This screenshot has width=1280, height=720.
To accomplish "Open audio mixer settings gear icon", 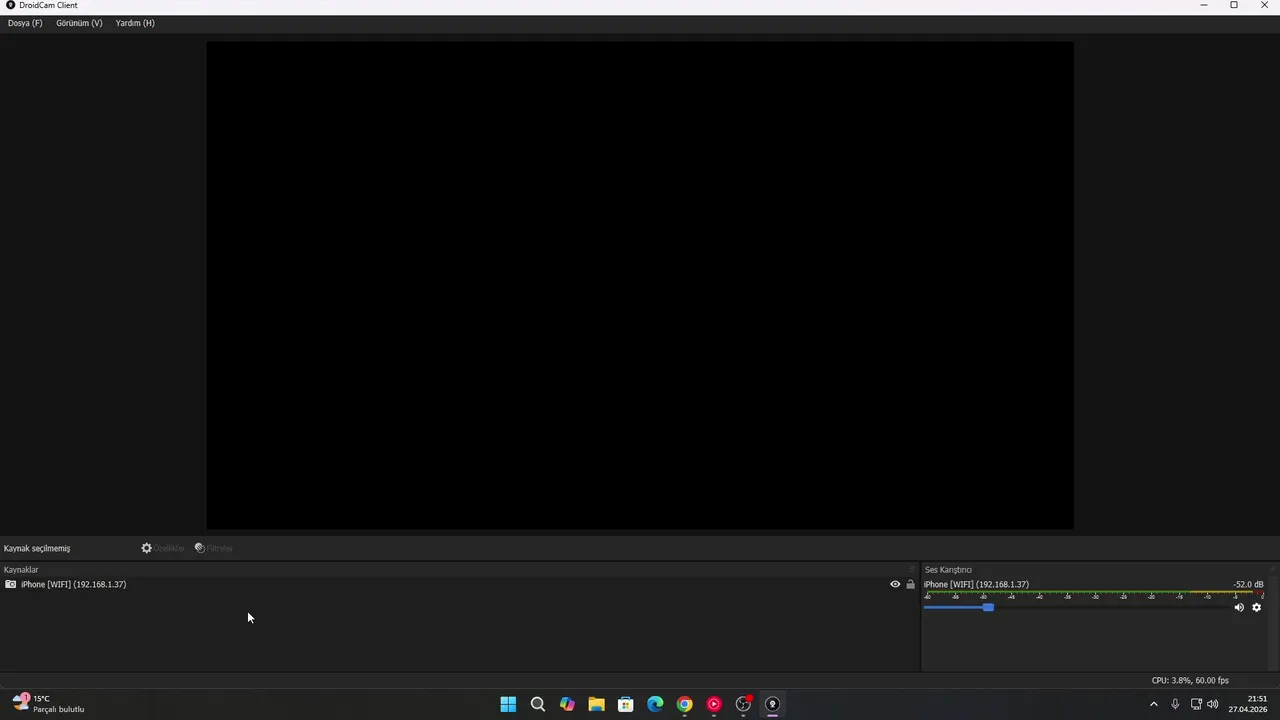I will (x=1257, y=607).
